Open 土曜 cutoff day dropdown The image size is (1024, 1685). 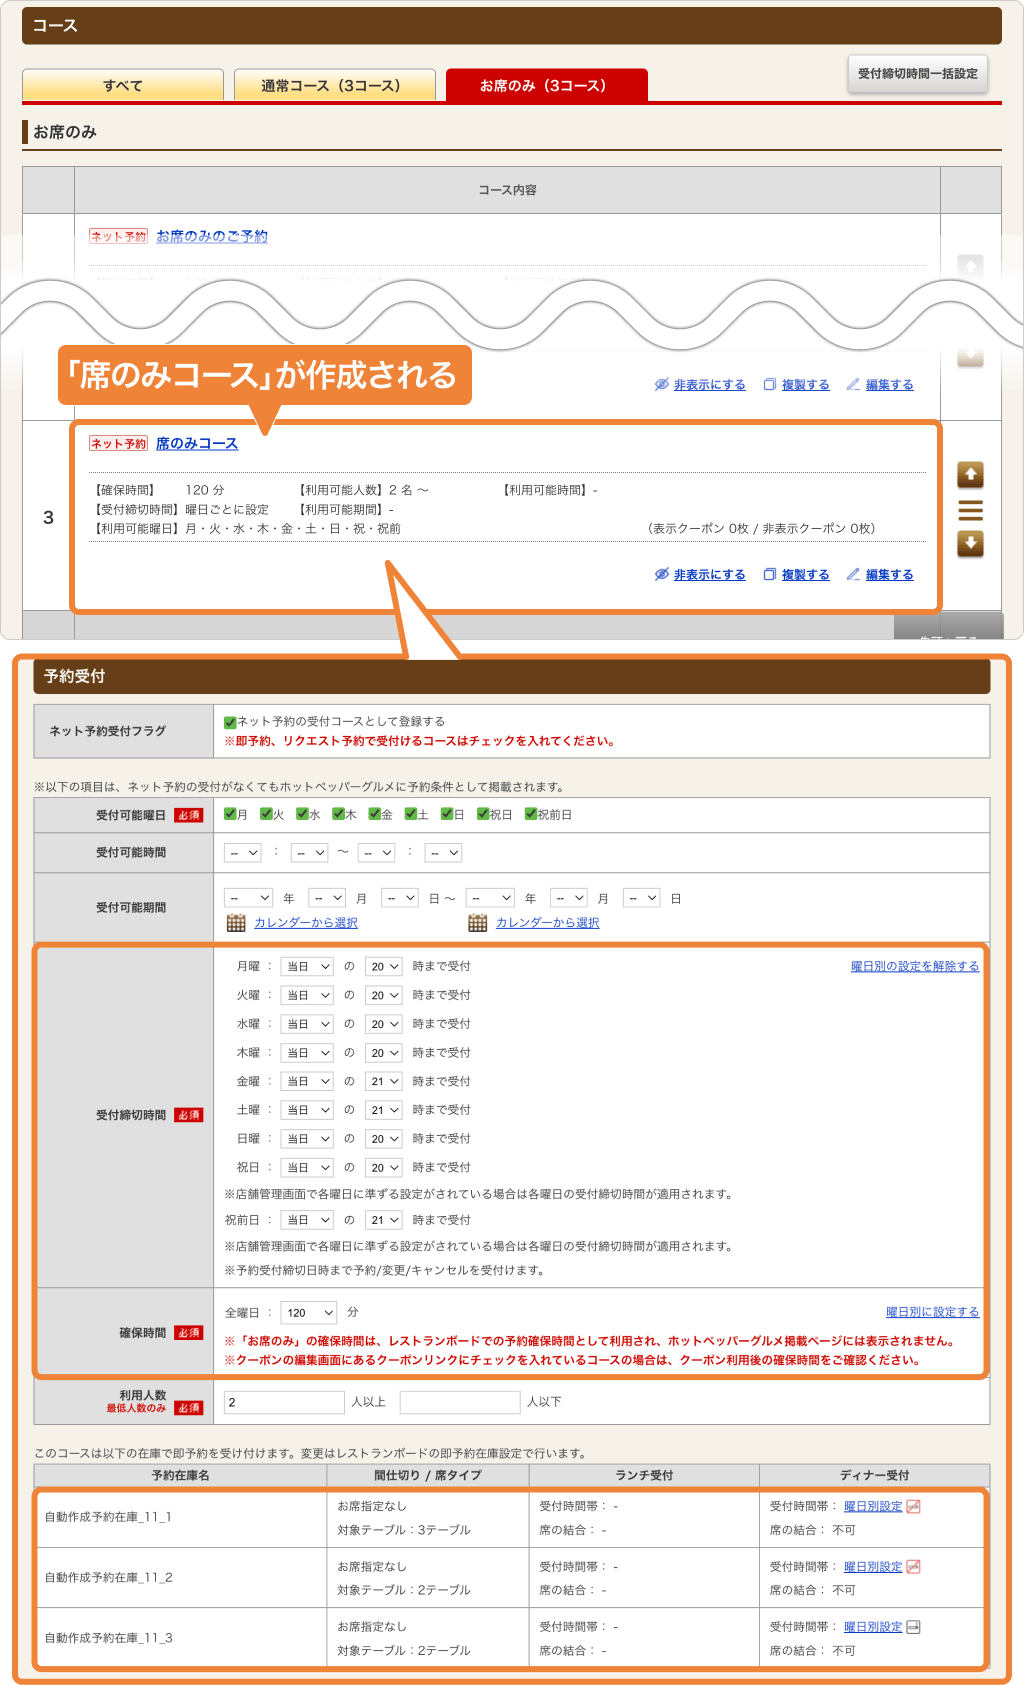click(x=307, y=1110)
